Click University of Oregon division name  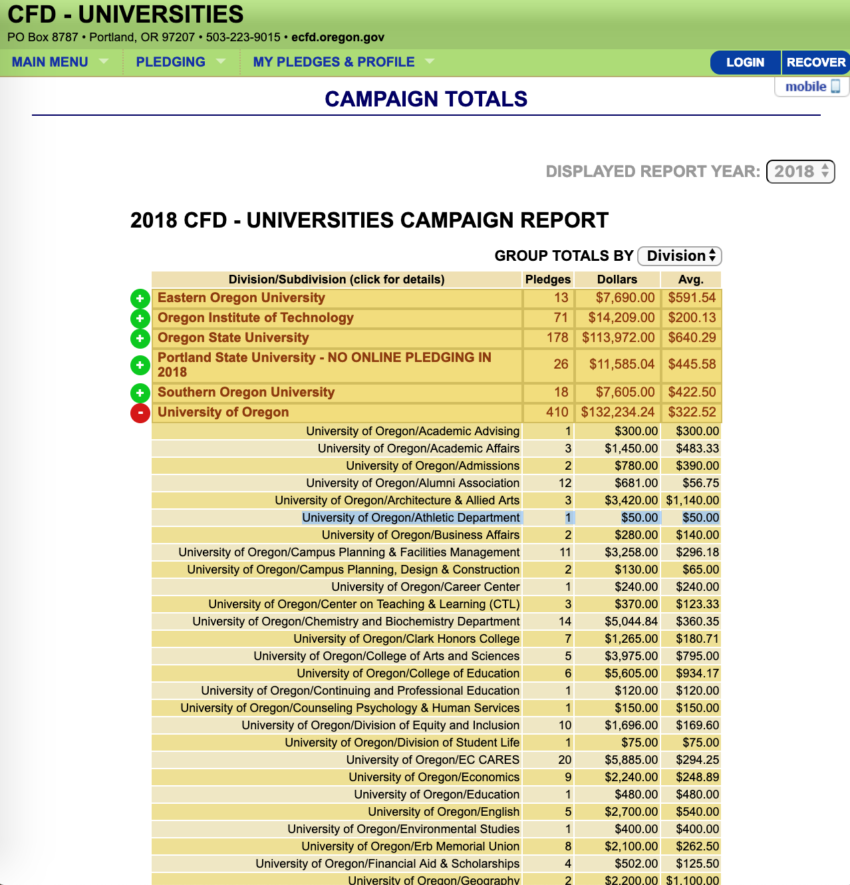223,412
